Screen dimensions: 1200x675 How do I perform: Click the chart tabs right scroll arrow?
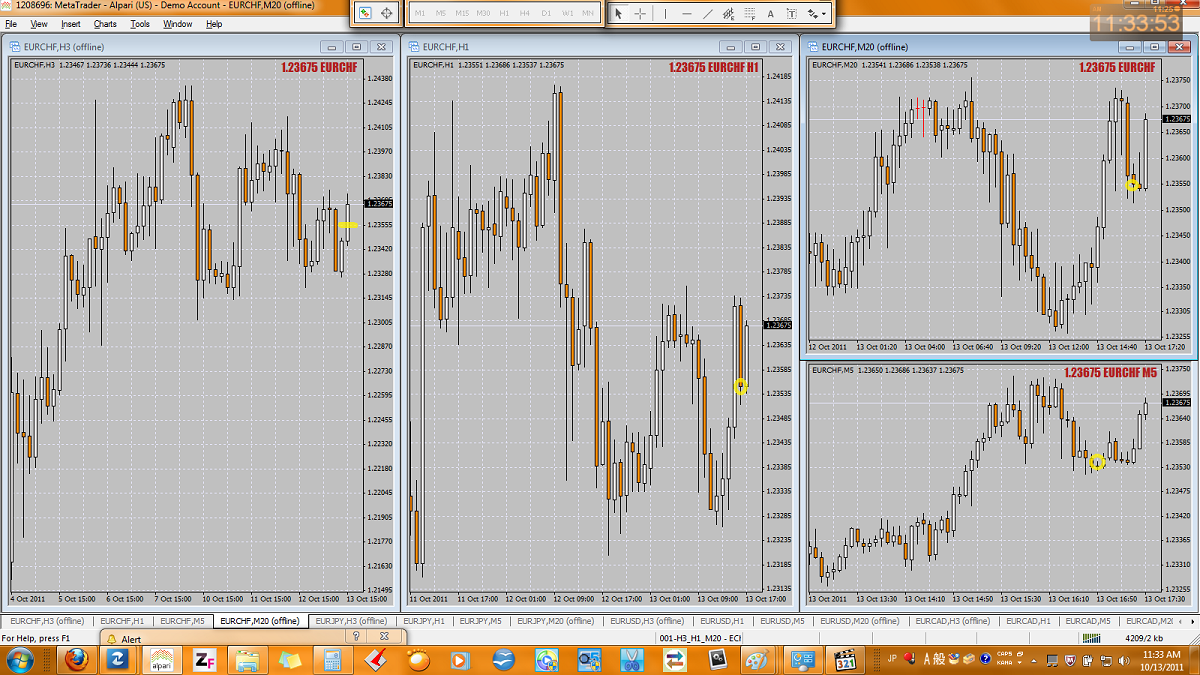point(1193,621)
